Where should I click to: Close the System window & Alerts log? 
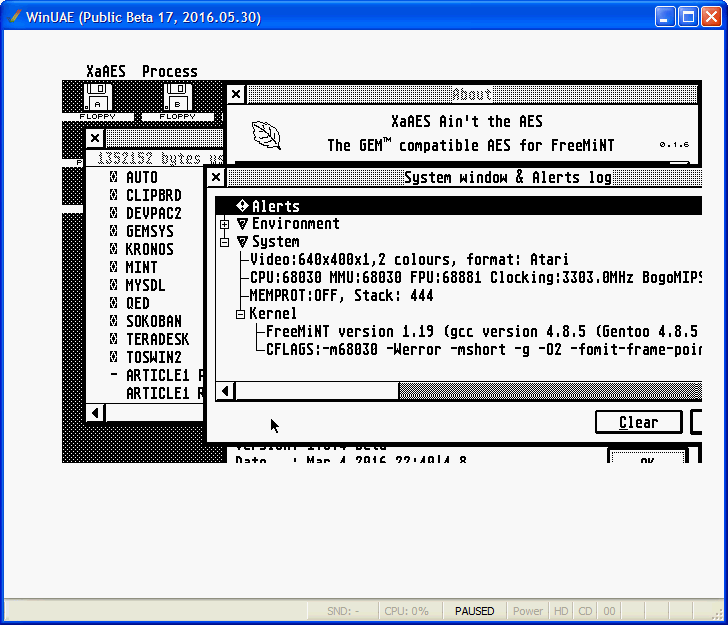click(x=216, y=177)
